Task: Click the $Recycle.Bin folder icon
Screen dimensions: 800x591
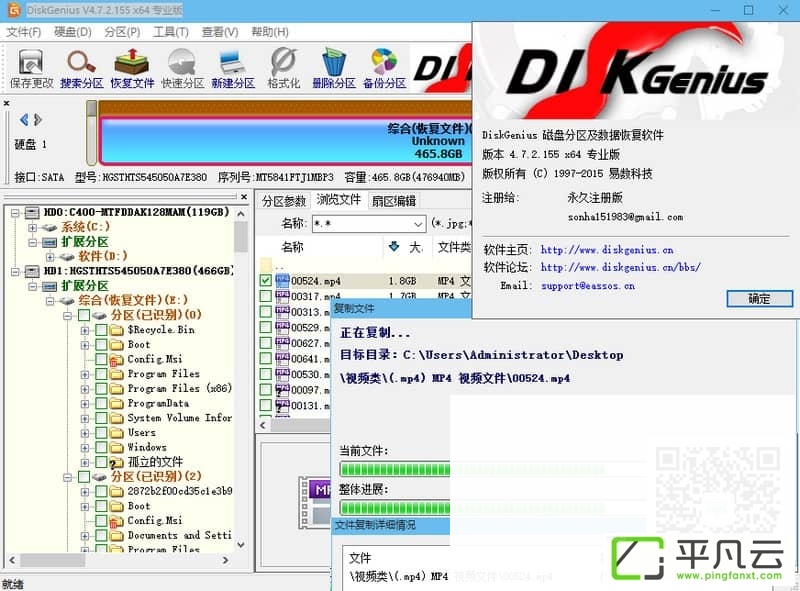Action: (x=117, y=330)
